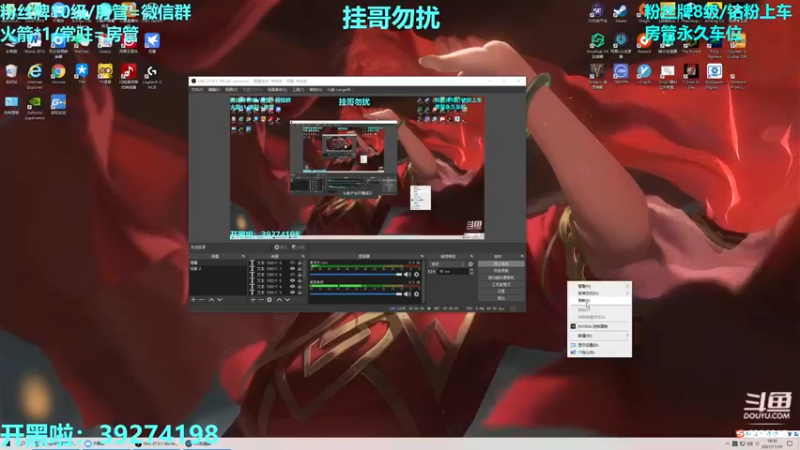
Task: Open GeForce Experience desktop shortcut
Action: (x=35, y=108)
